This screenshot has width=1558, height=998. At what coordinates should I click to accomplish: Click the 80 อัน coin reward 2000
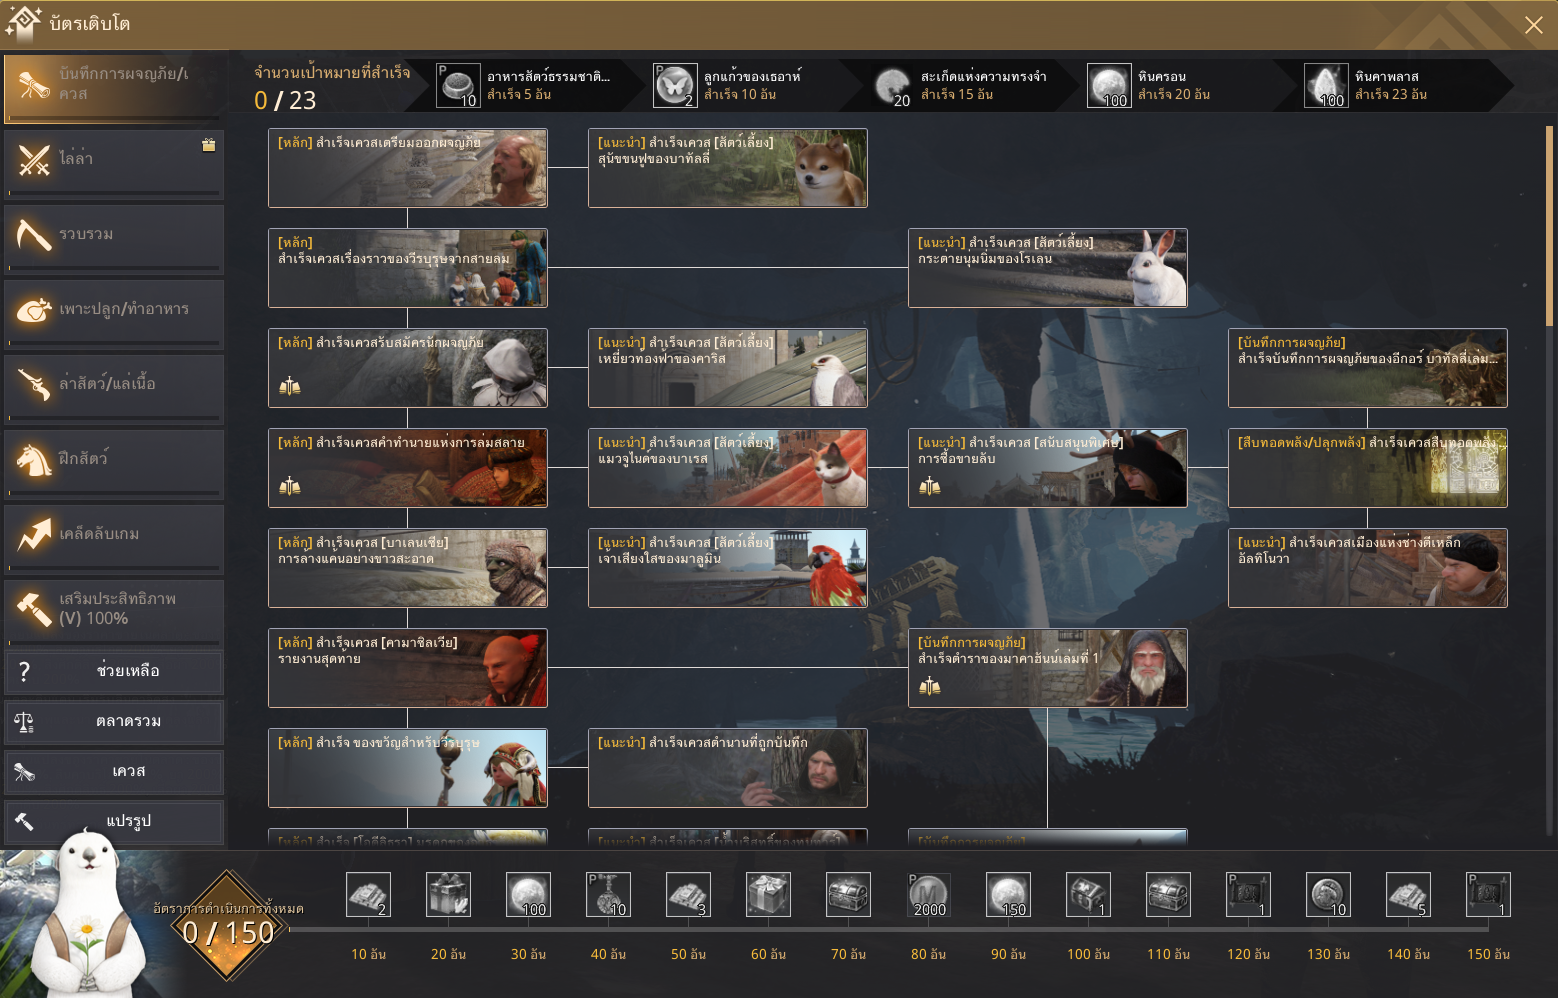click(x=928, y=895)
